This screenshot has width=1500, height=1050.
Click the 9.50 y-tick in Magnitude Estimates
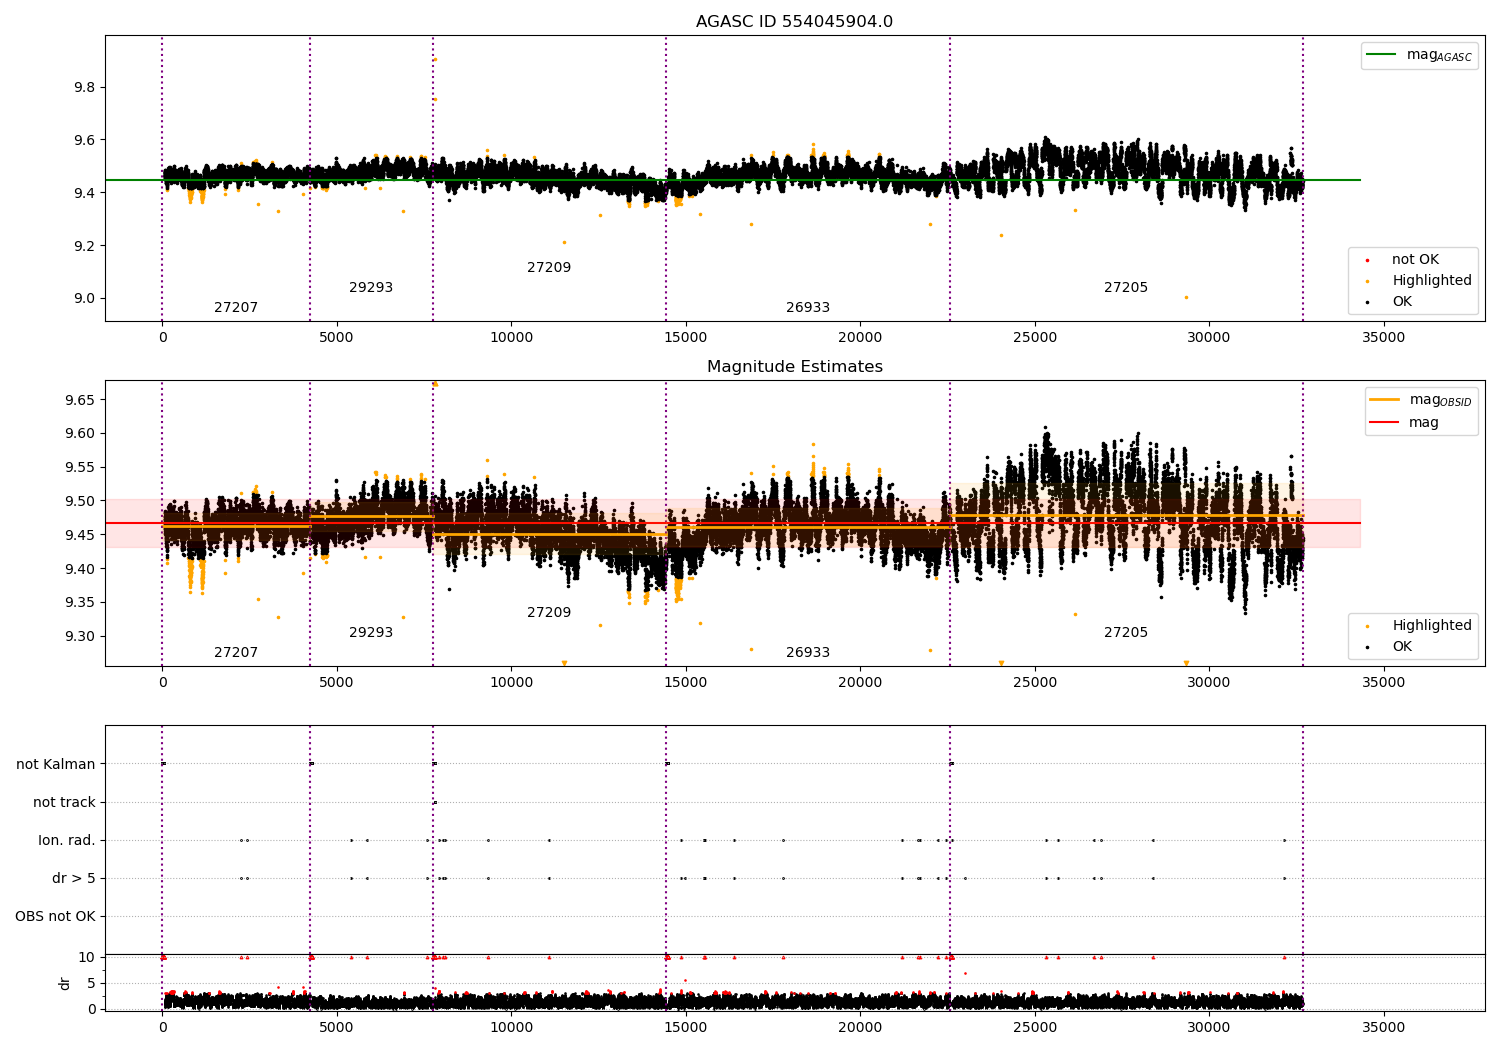pos(81,502)
